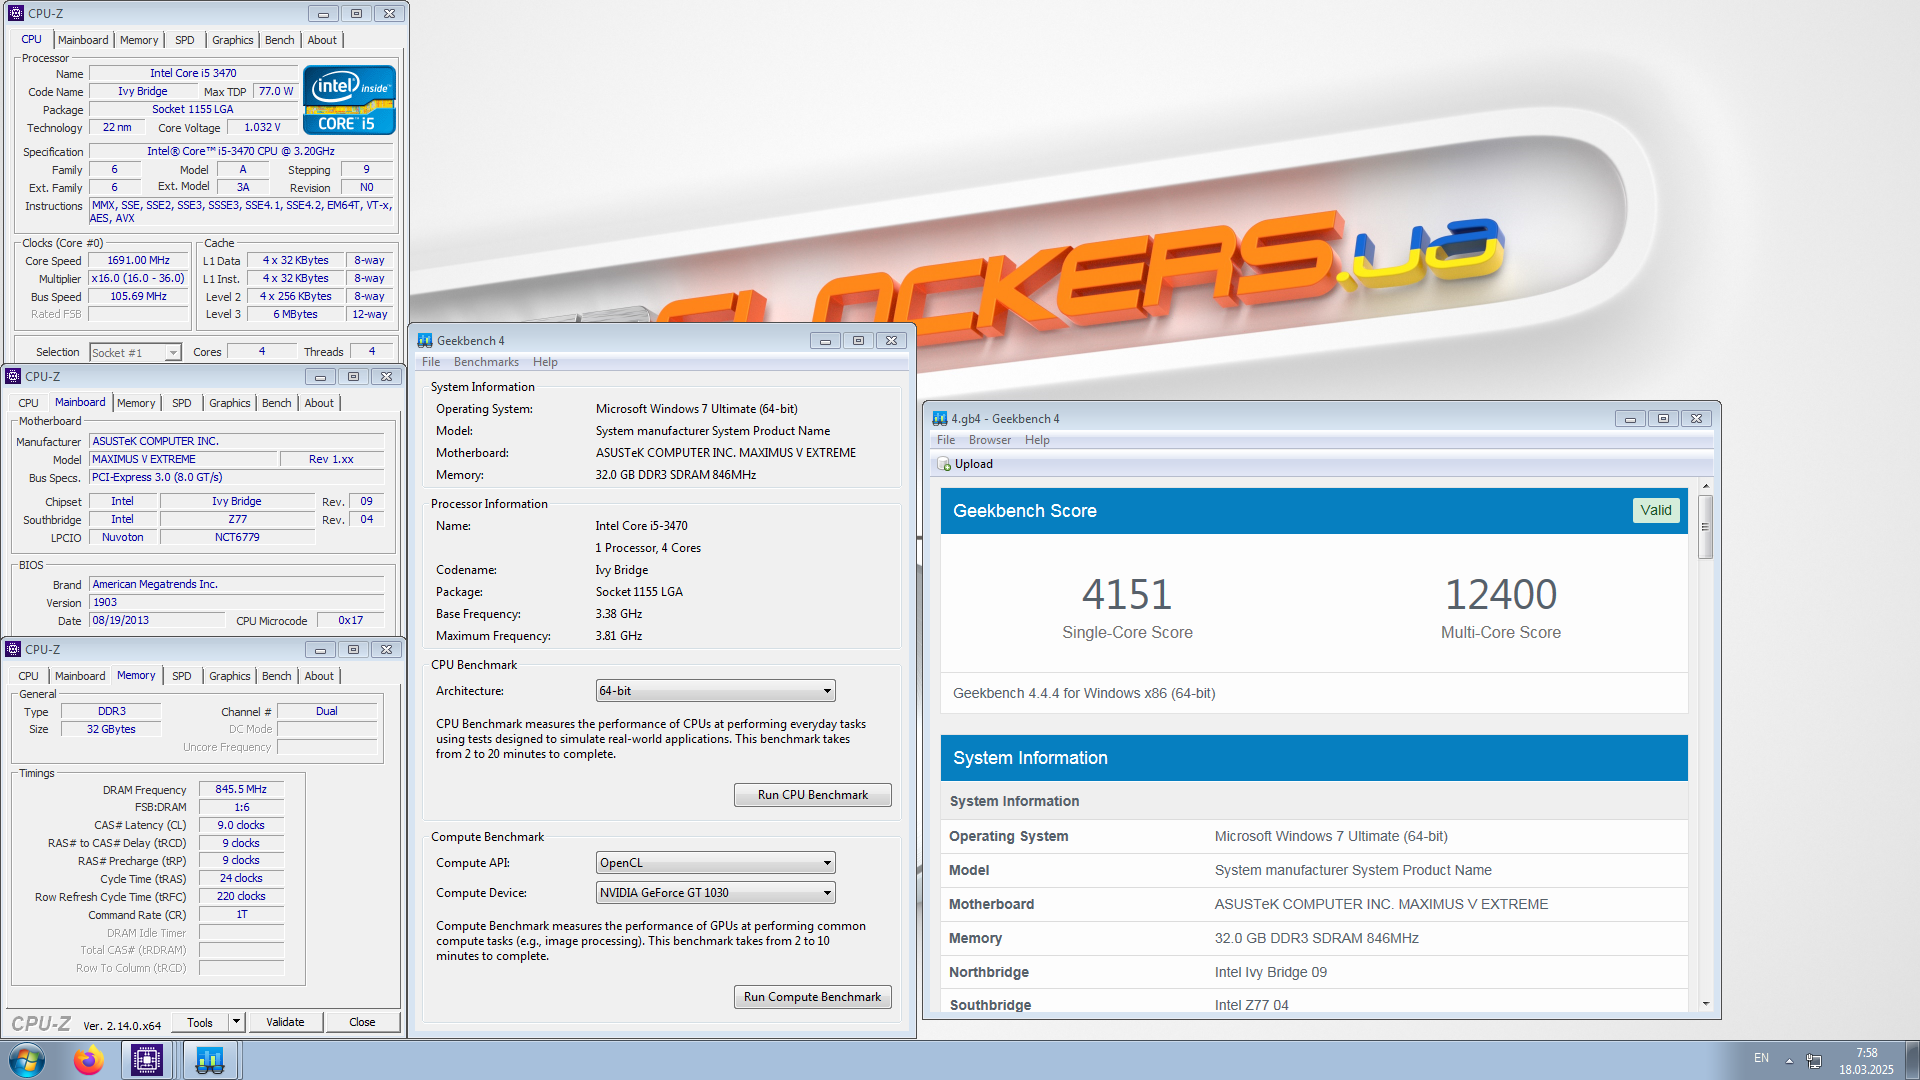
Task: Launch Firefox from the taskbar
Action: tap(88, 1060)
